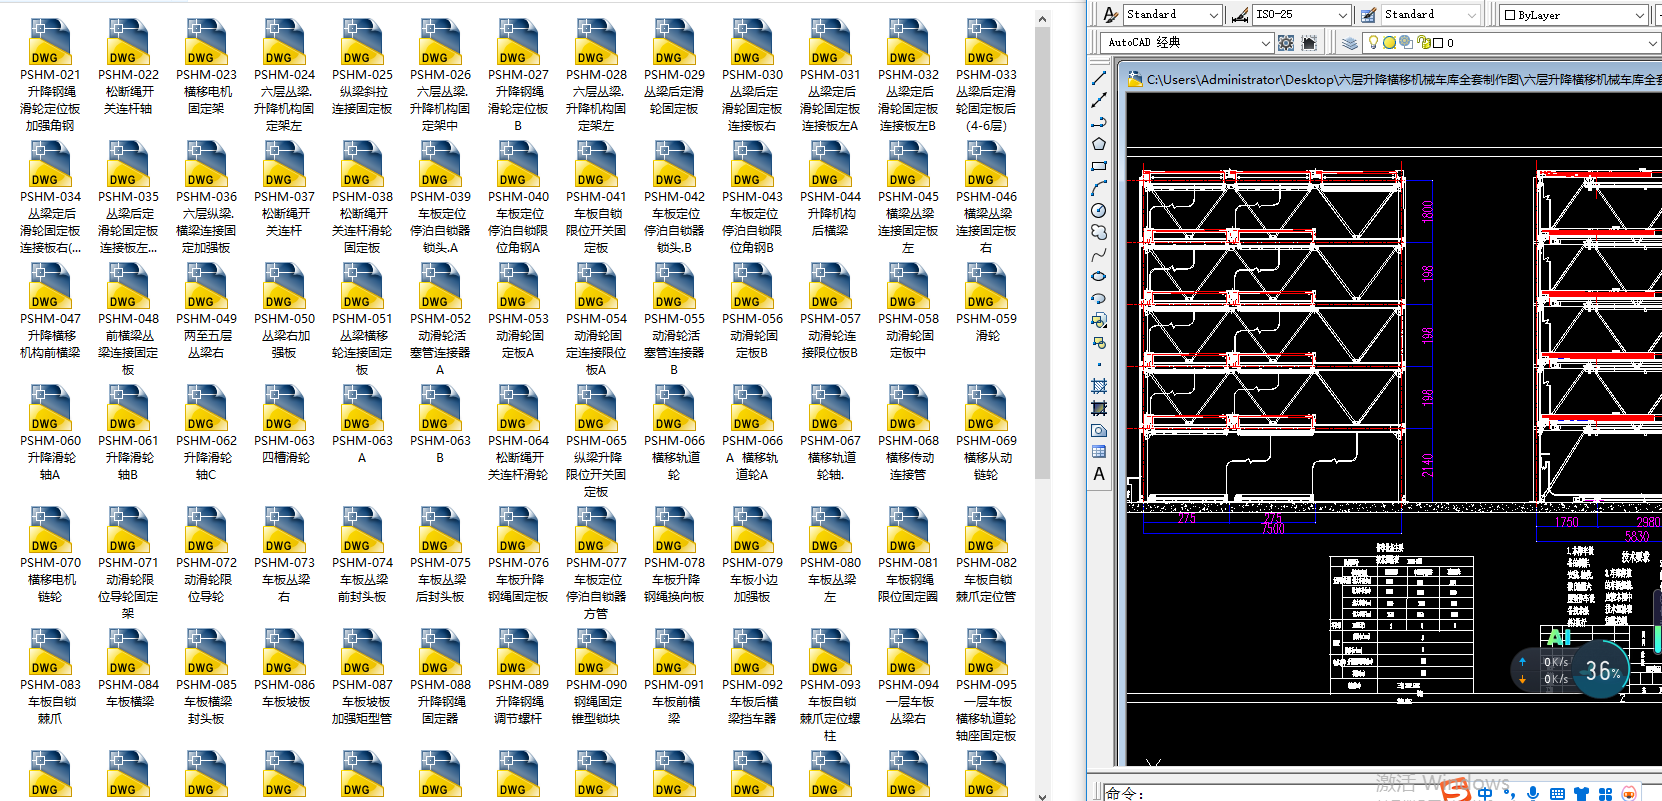
Task: Toggle Sogou punctuation mode
Action: pyautogui.click(x=1510, y=795)
